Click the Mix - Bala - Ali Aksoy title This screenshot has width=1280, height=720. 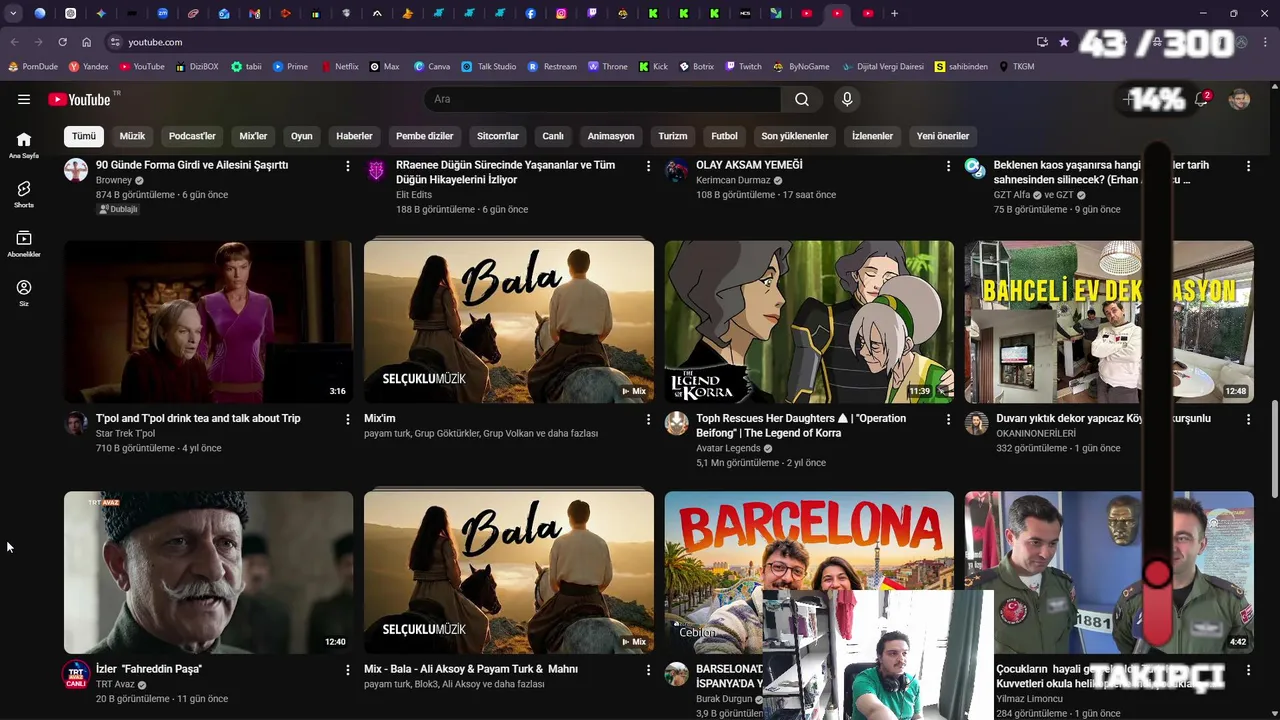click(x=471, y=669)
